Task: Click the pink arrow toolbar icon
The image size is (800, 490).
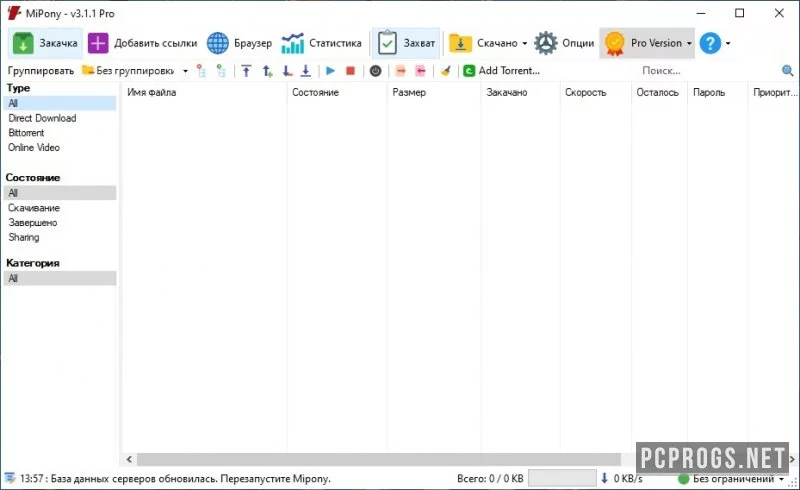Action: pos(420,71)
